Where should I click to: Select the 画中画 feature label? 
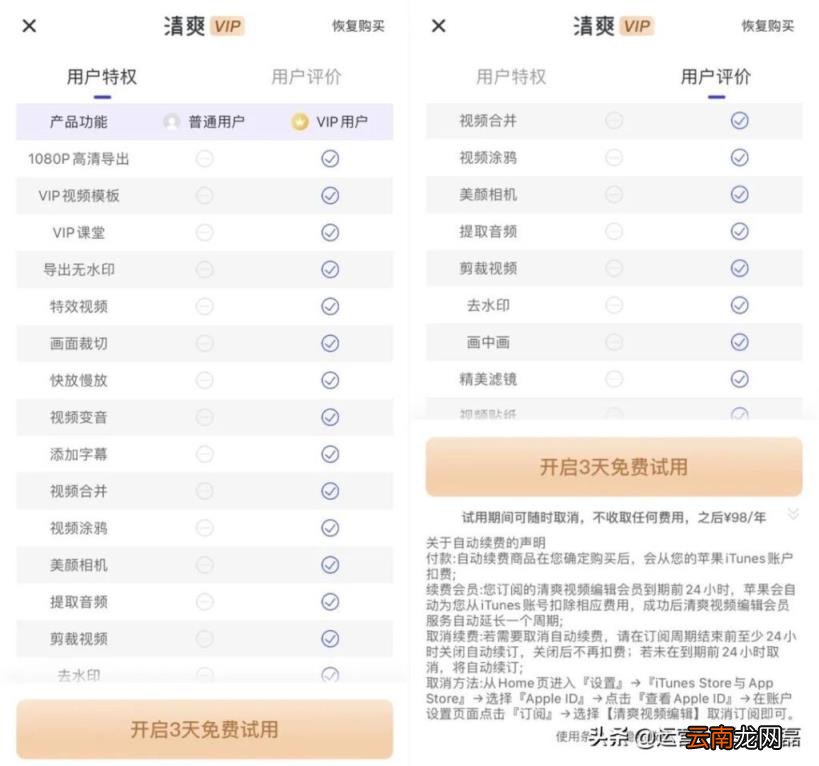[488, 343]
